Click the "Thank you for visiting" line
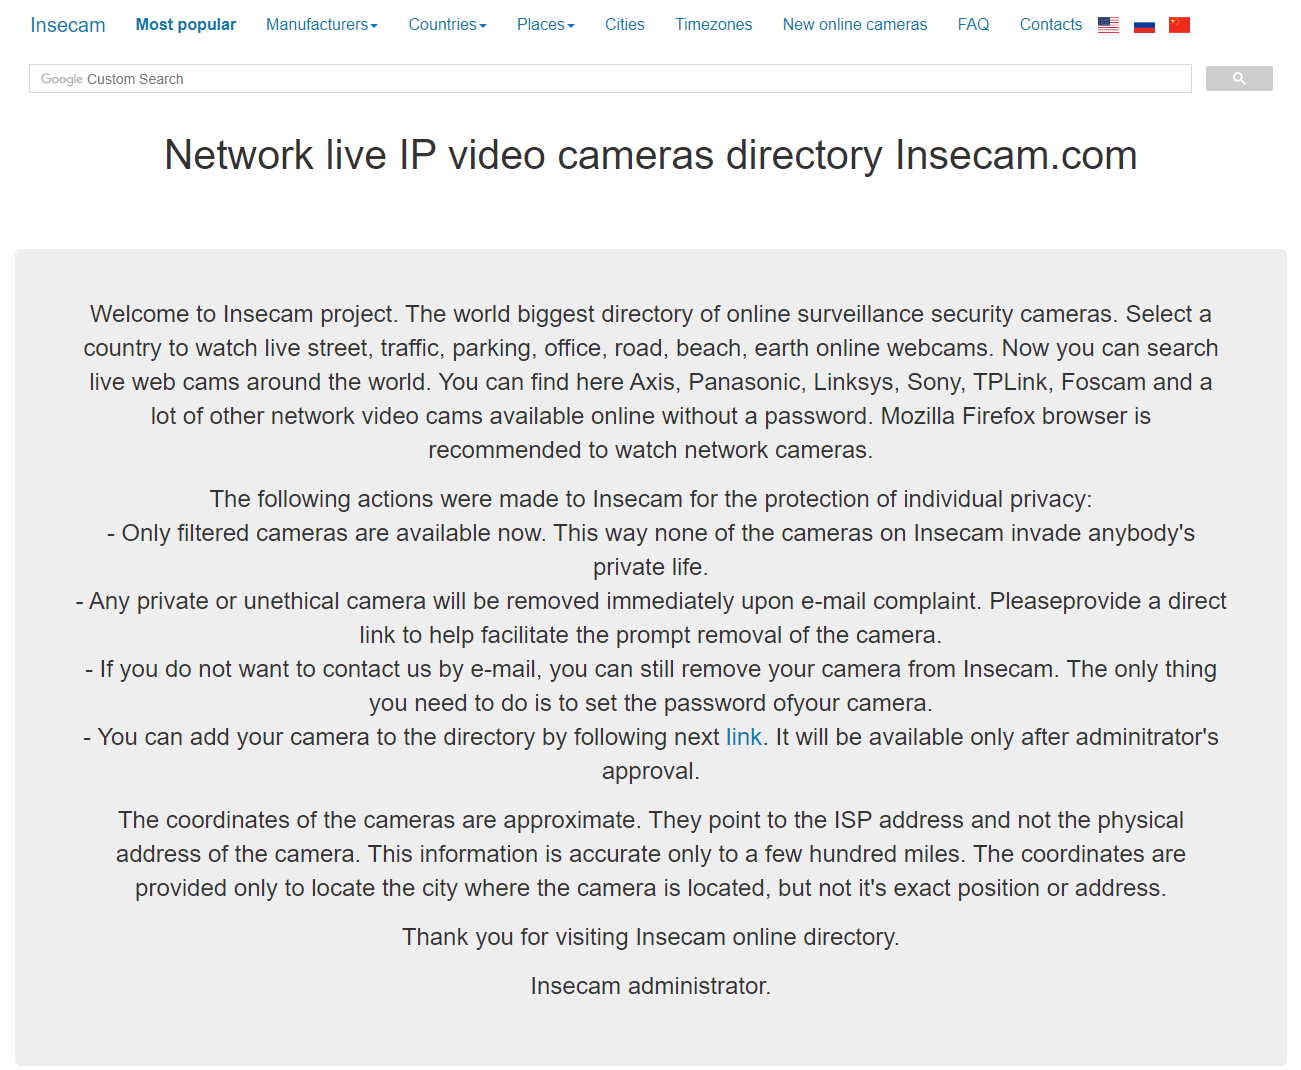Screen dimensions: 1301x1070 point(650,938)
